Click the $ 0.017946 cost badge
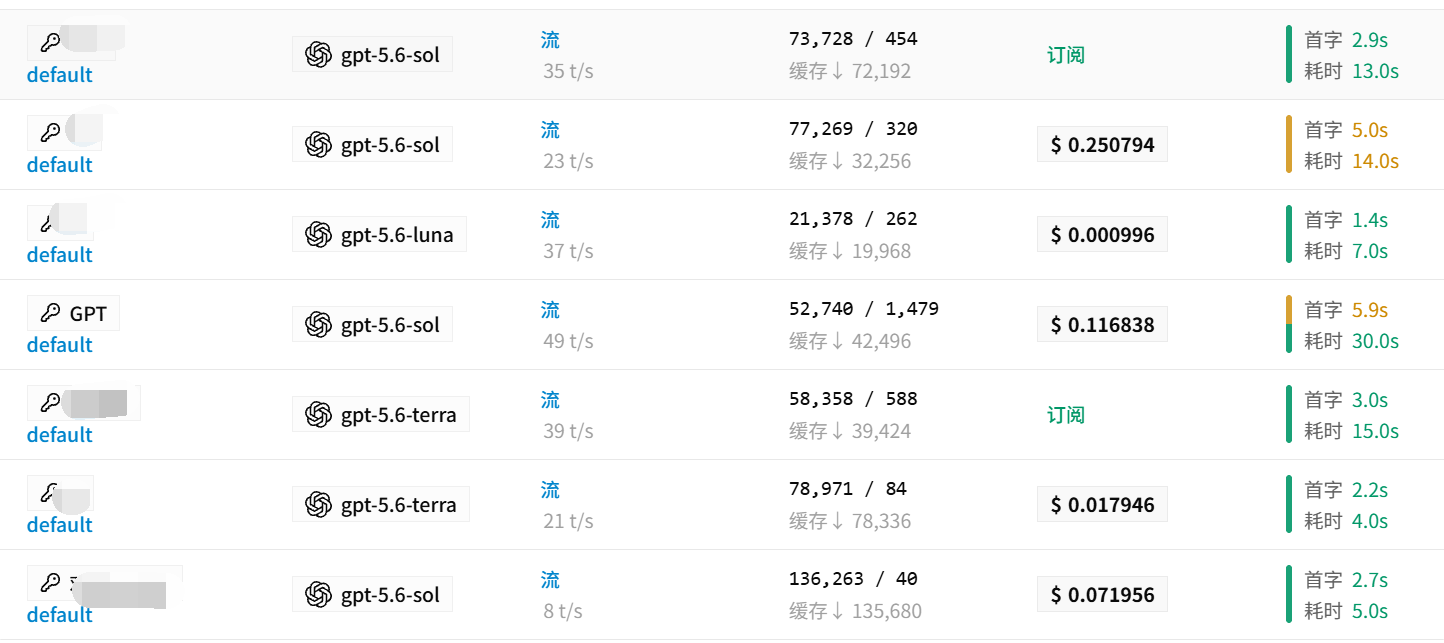The image size is (1444, 643). tap(1102, 505)
